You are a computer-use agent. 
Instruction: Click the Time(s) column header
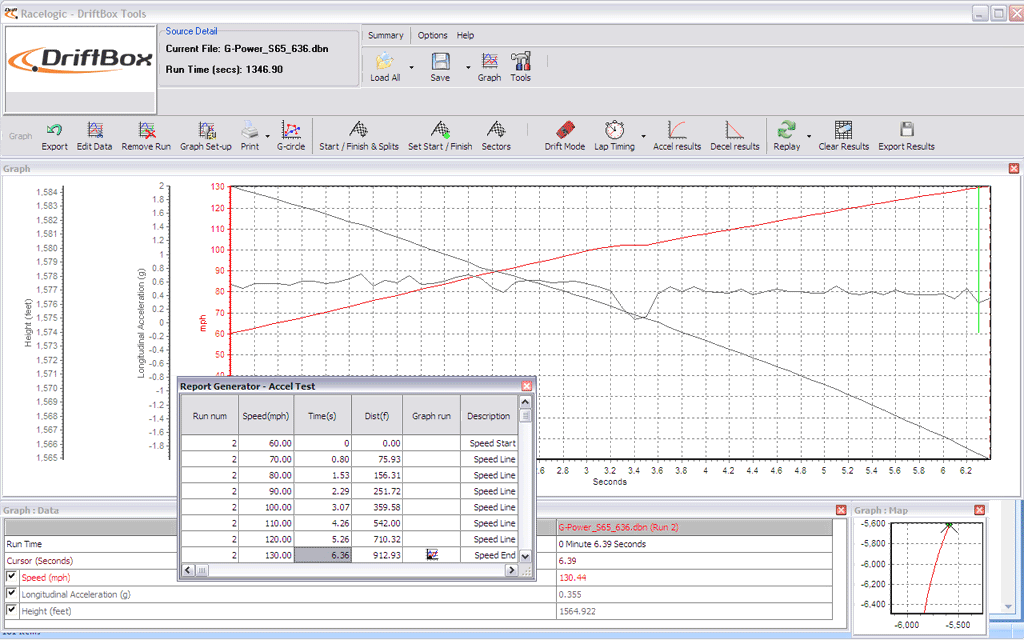pyautogui.click(x=323, y=415)
